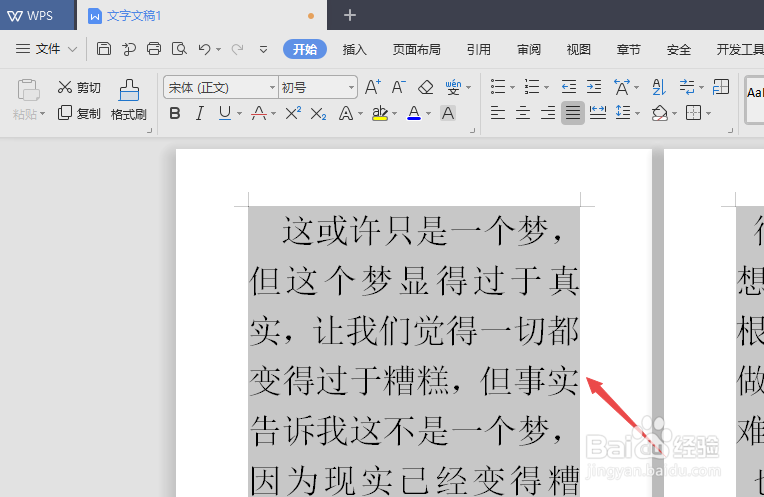Click the Redo arrow
This screenshot has width=764, height=497.
[x=237, y=49]
